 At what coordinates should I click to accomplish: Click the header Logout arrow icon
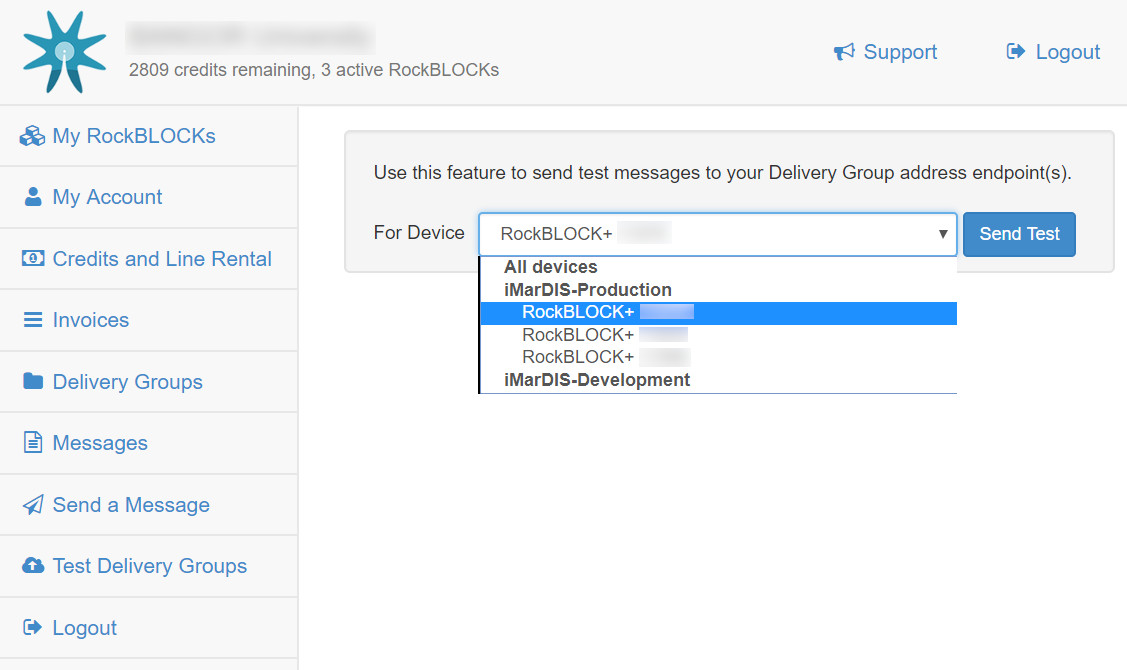click(x=1016, y=51)
